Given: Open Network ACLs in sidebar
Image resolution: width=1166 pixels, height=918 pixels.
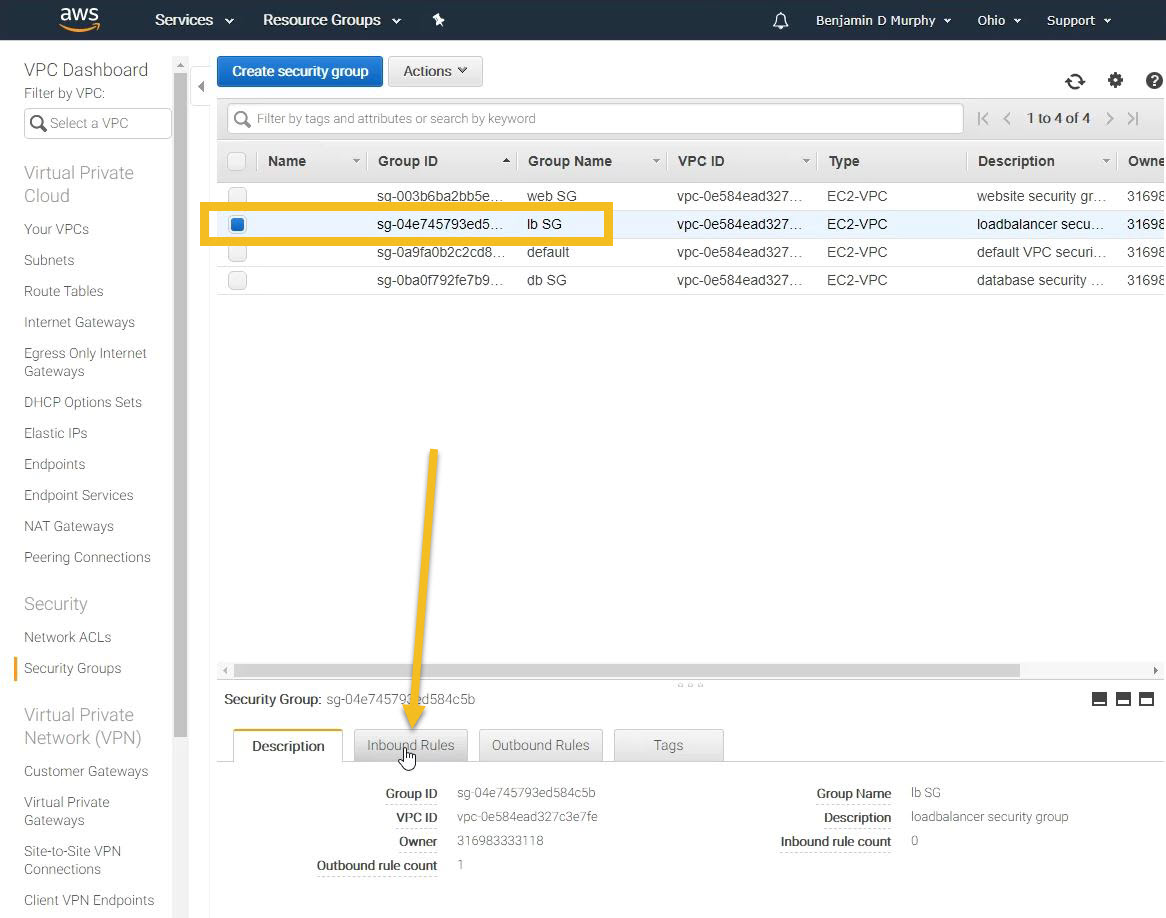Looking at the screenshot, I should pos(68,638).
